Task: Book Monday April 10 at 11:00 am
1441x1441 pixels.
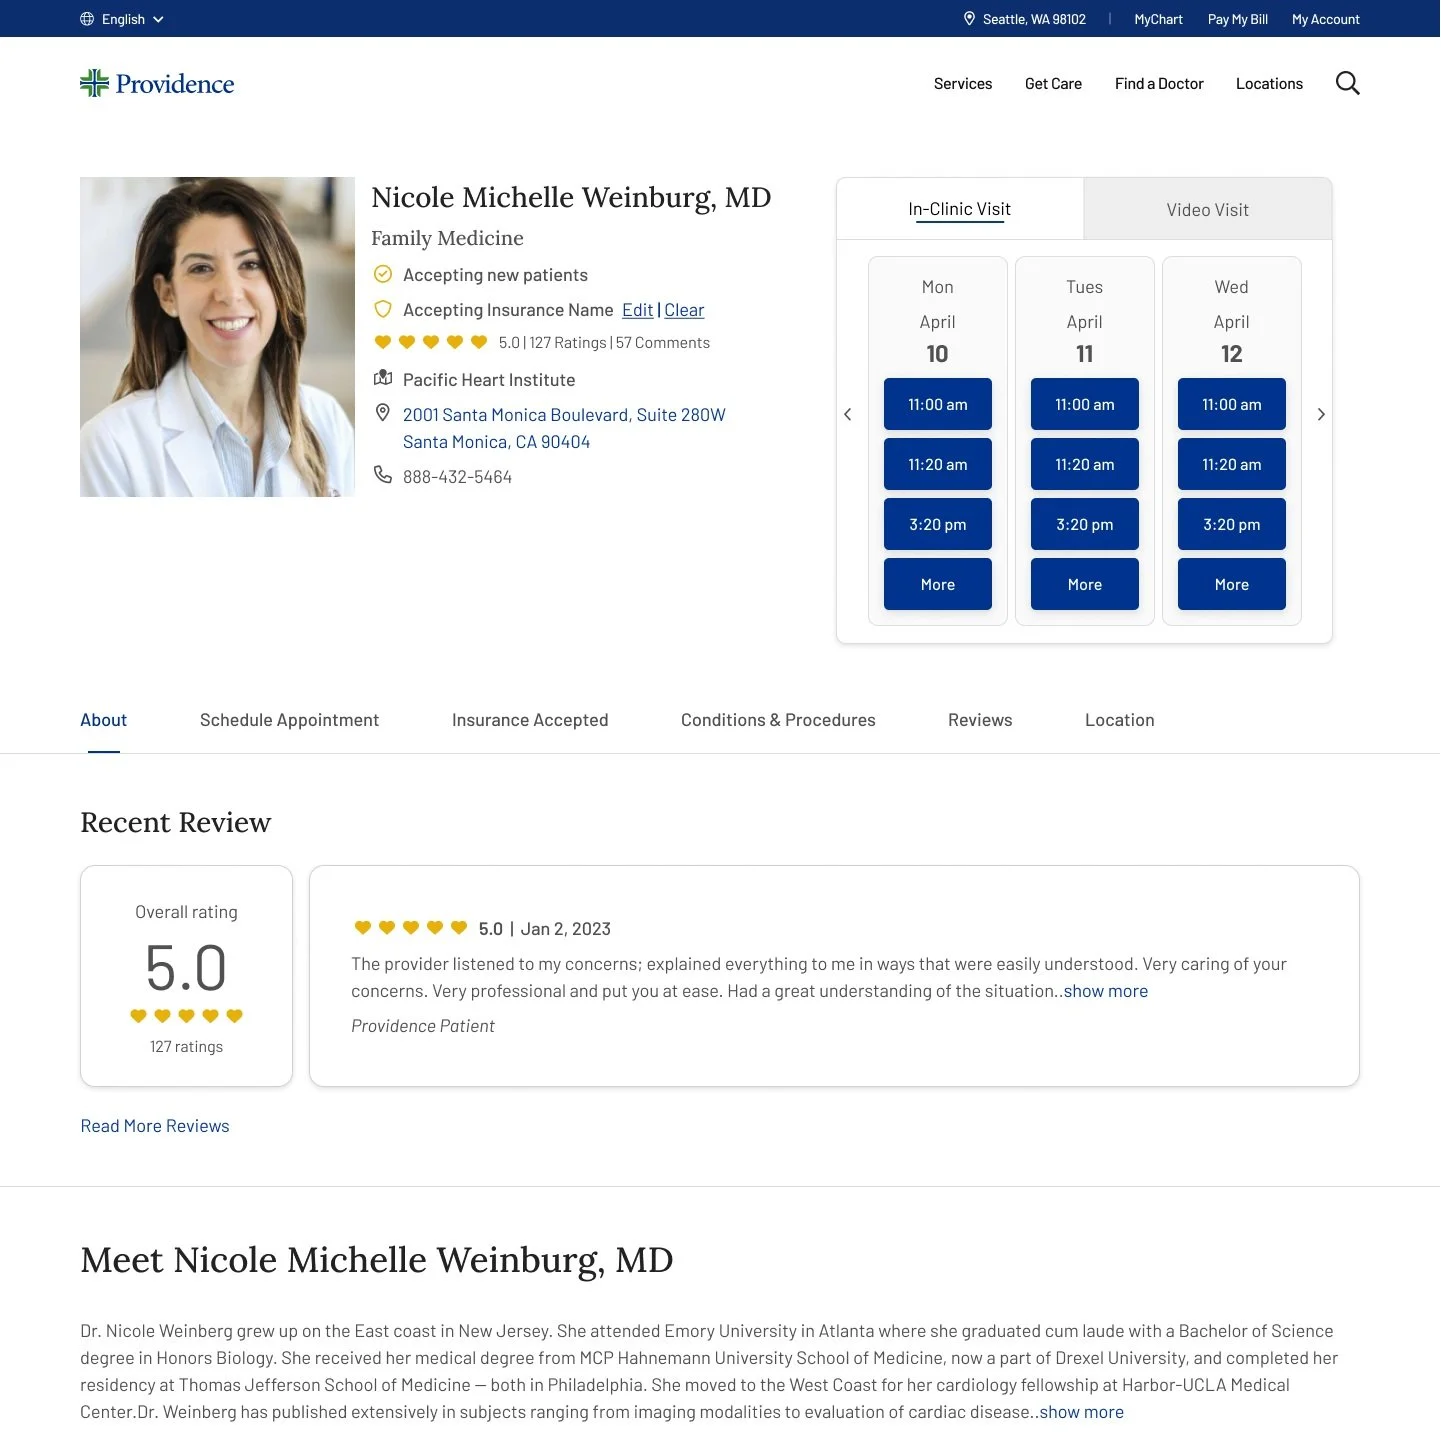Action: pyautogui.click(x=938, y=404)
